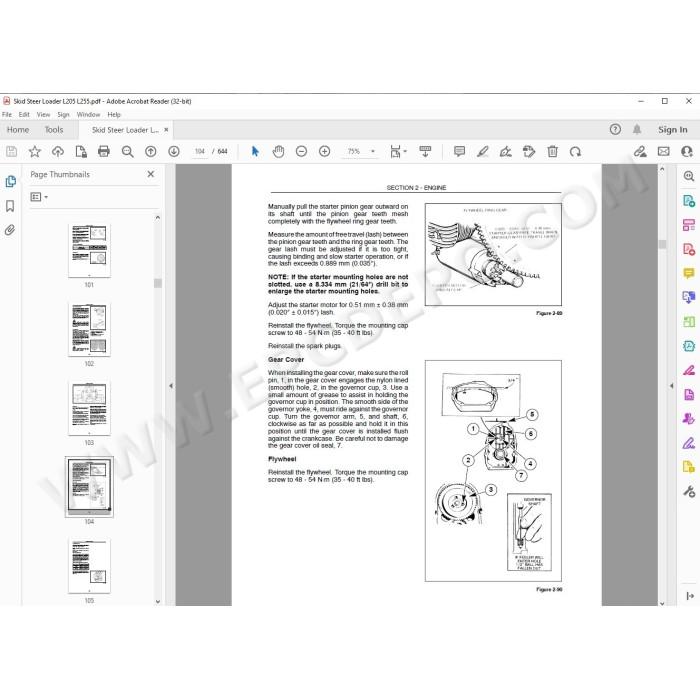The height and width of the screenshot is (700, 700).
Task: Open the 75% zoom level dropdown
Action: pos(361,152)
